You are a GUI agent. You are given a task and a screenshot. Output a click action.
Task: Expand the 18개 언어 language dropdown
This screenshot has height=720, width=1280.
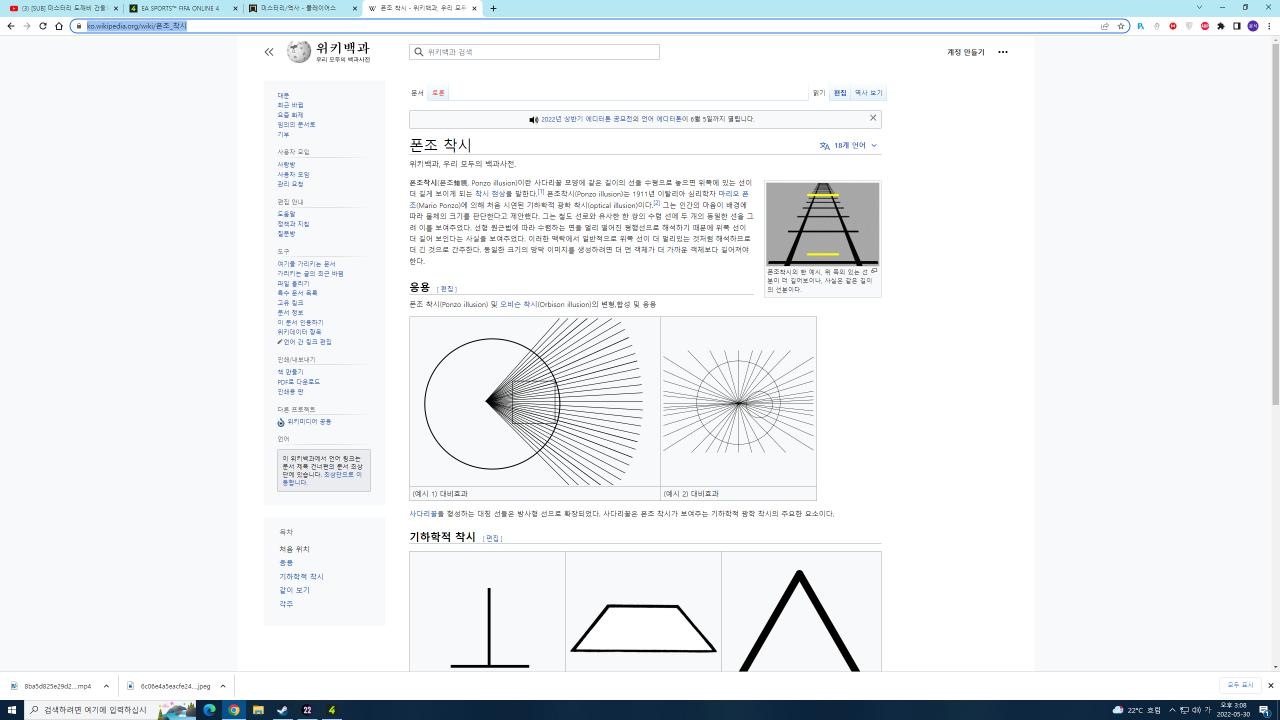click(848, 145)
